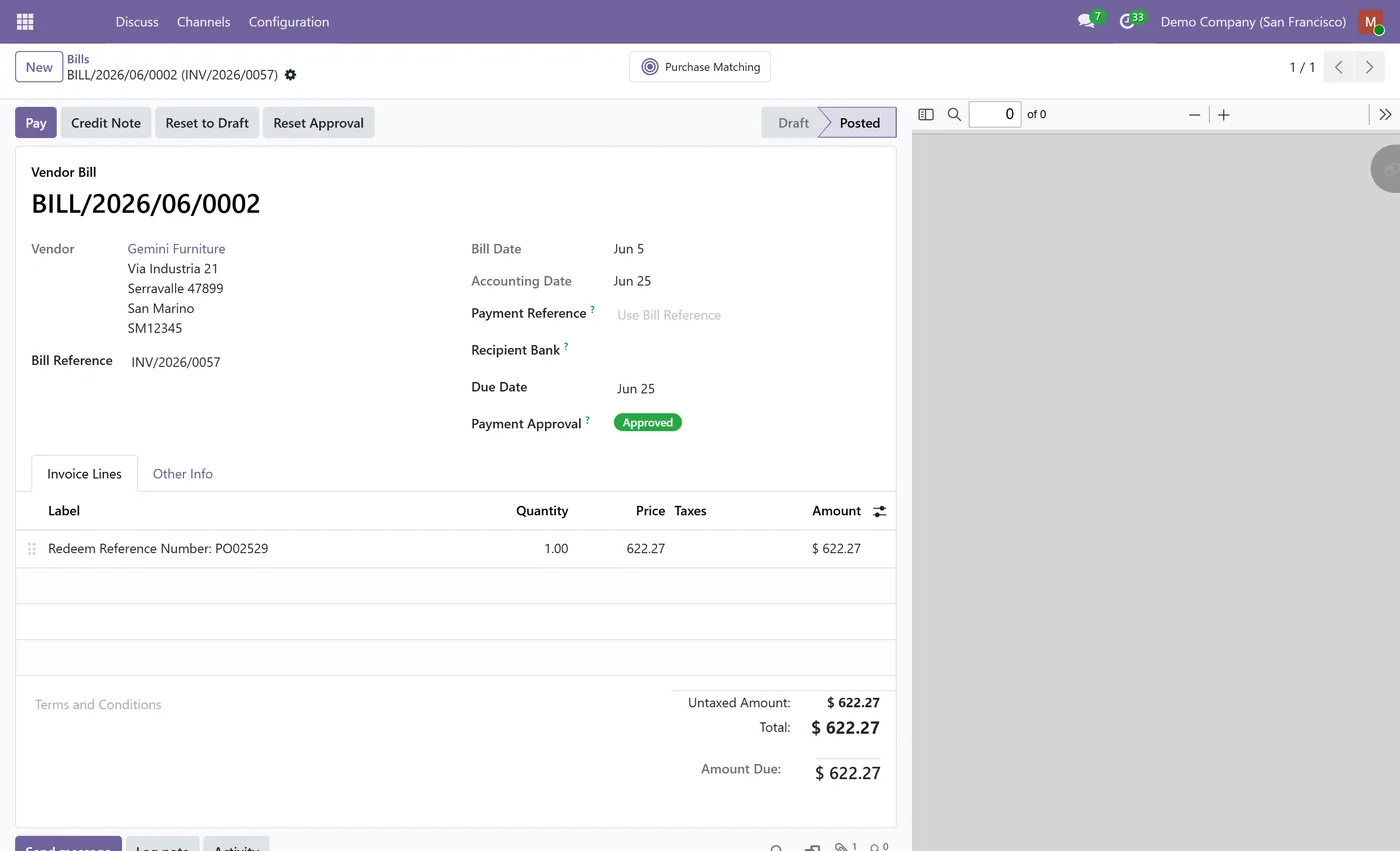Image resolution: width=1400 pixels, height=851 pixels.
Task: Open invoice lines column settings icon
Action: (x=879, y=511)
